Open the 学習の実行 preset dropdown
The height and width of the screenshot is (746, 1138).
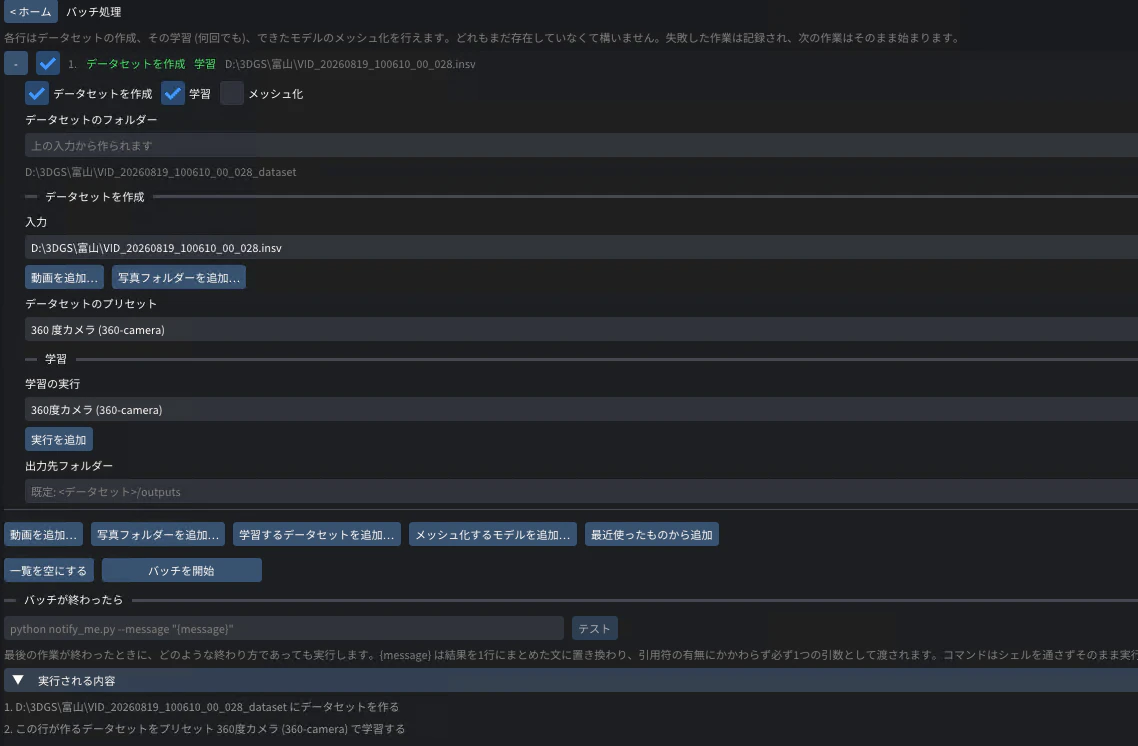click(581, 409)
